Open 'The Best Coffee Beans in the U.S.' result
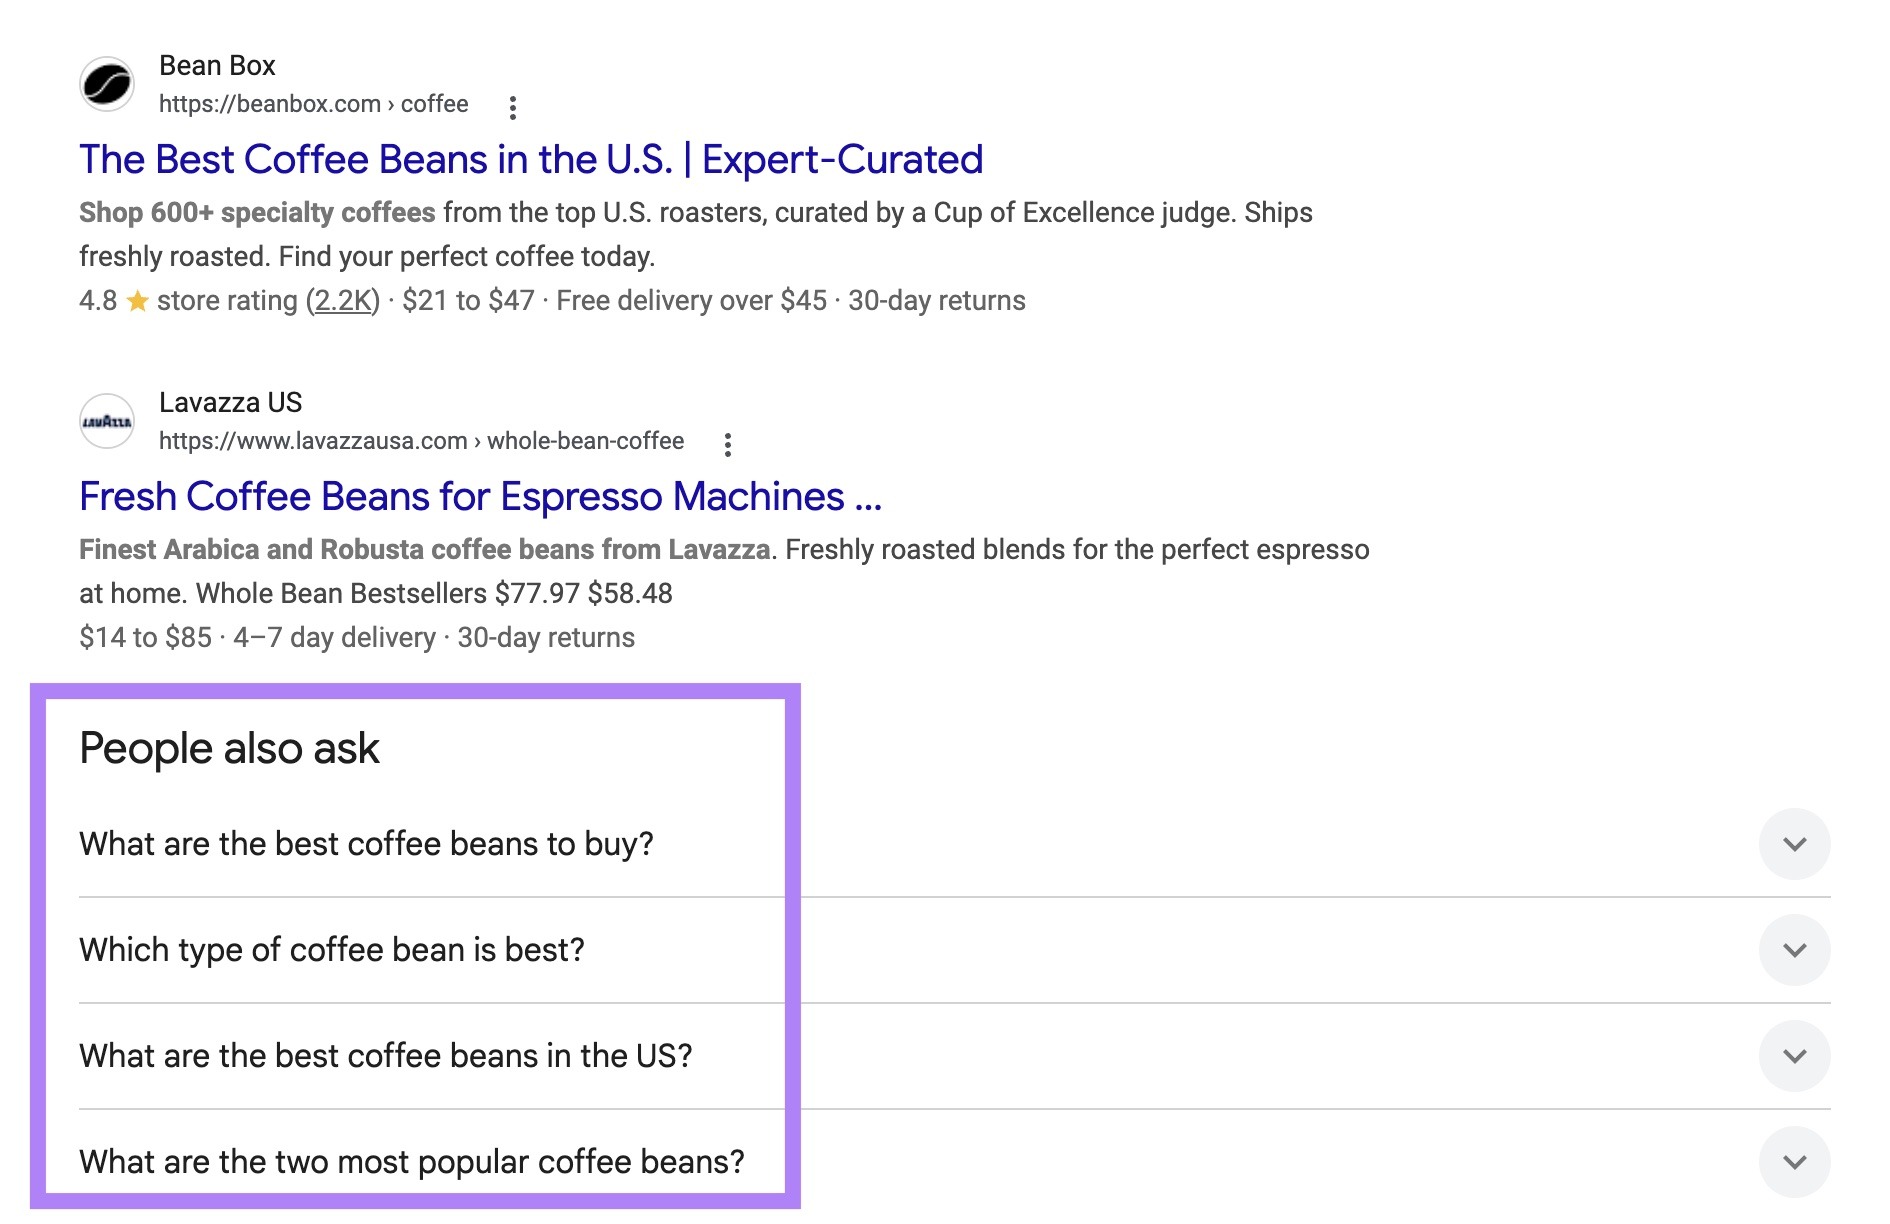Viewport: 1890px width, 1224px height. point(531,159)
